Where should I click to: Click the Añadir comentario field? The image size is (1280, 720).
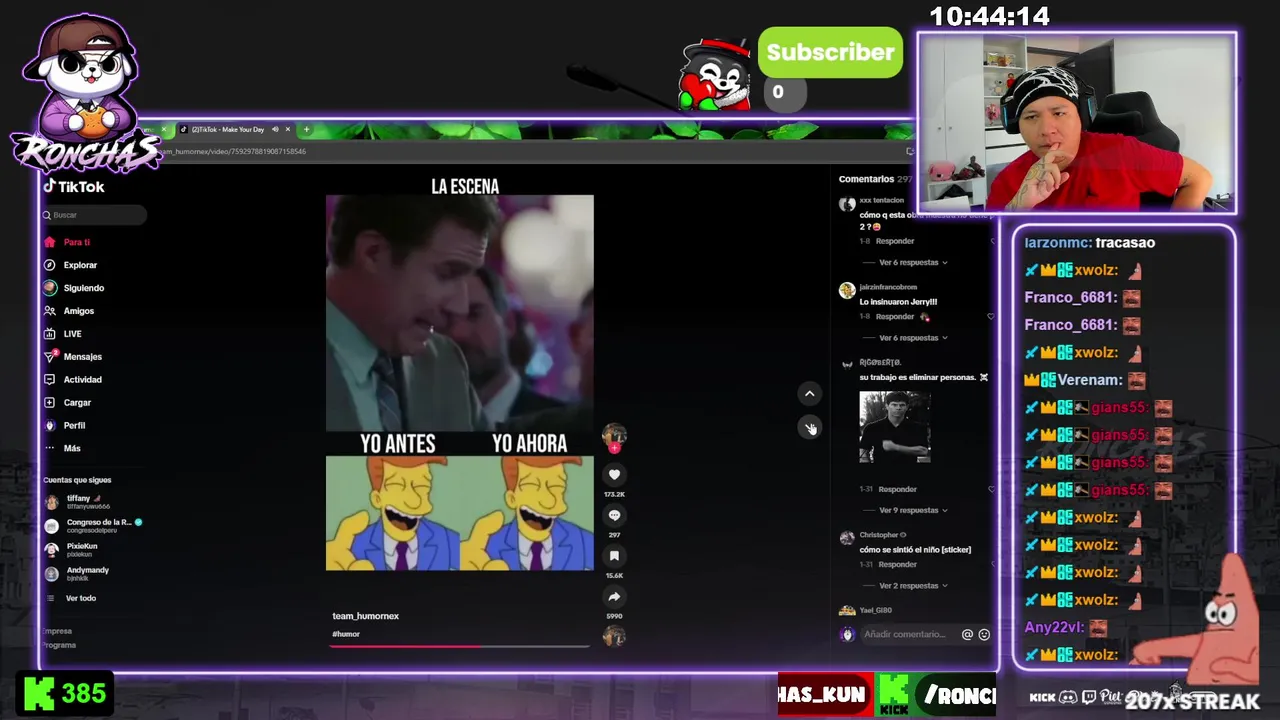(904, 634)
